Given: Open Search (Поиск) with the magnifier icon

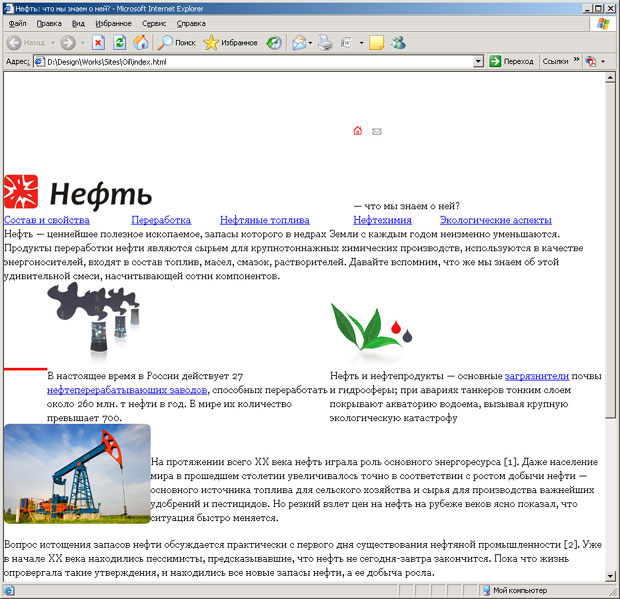Looking at the screenshot, I should (x=177, y=43).
